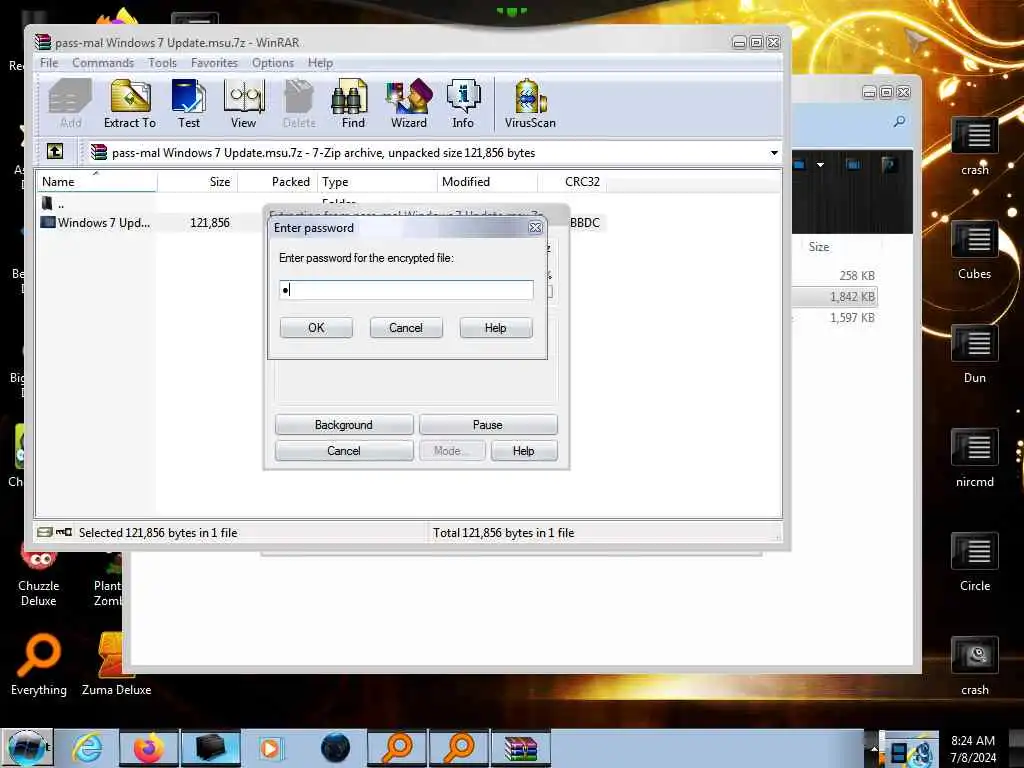
Task: Click the Extract To toolbar icon
Action: [x=130, y=104]
